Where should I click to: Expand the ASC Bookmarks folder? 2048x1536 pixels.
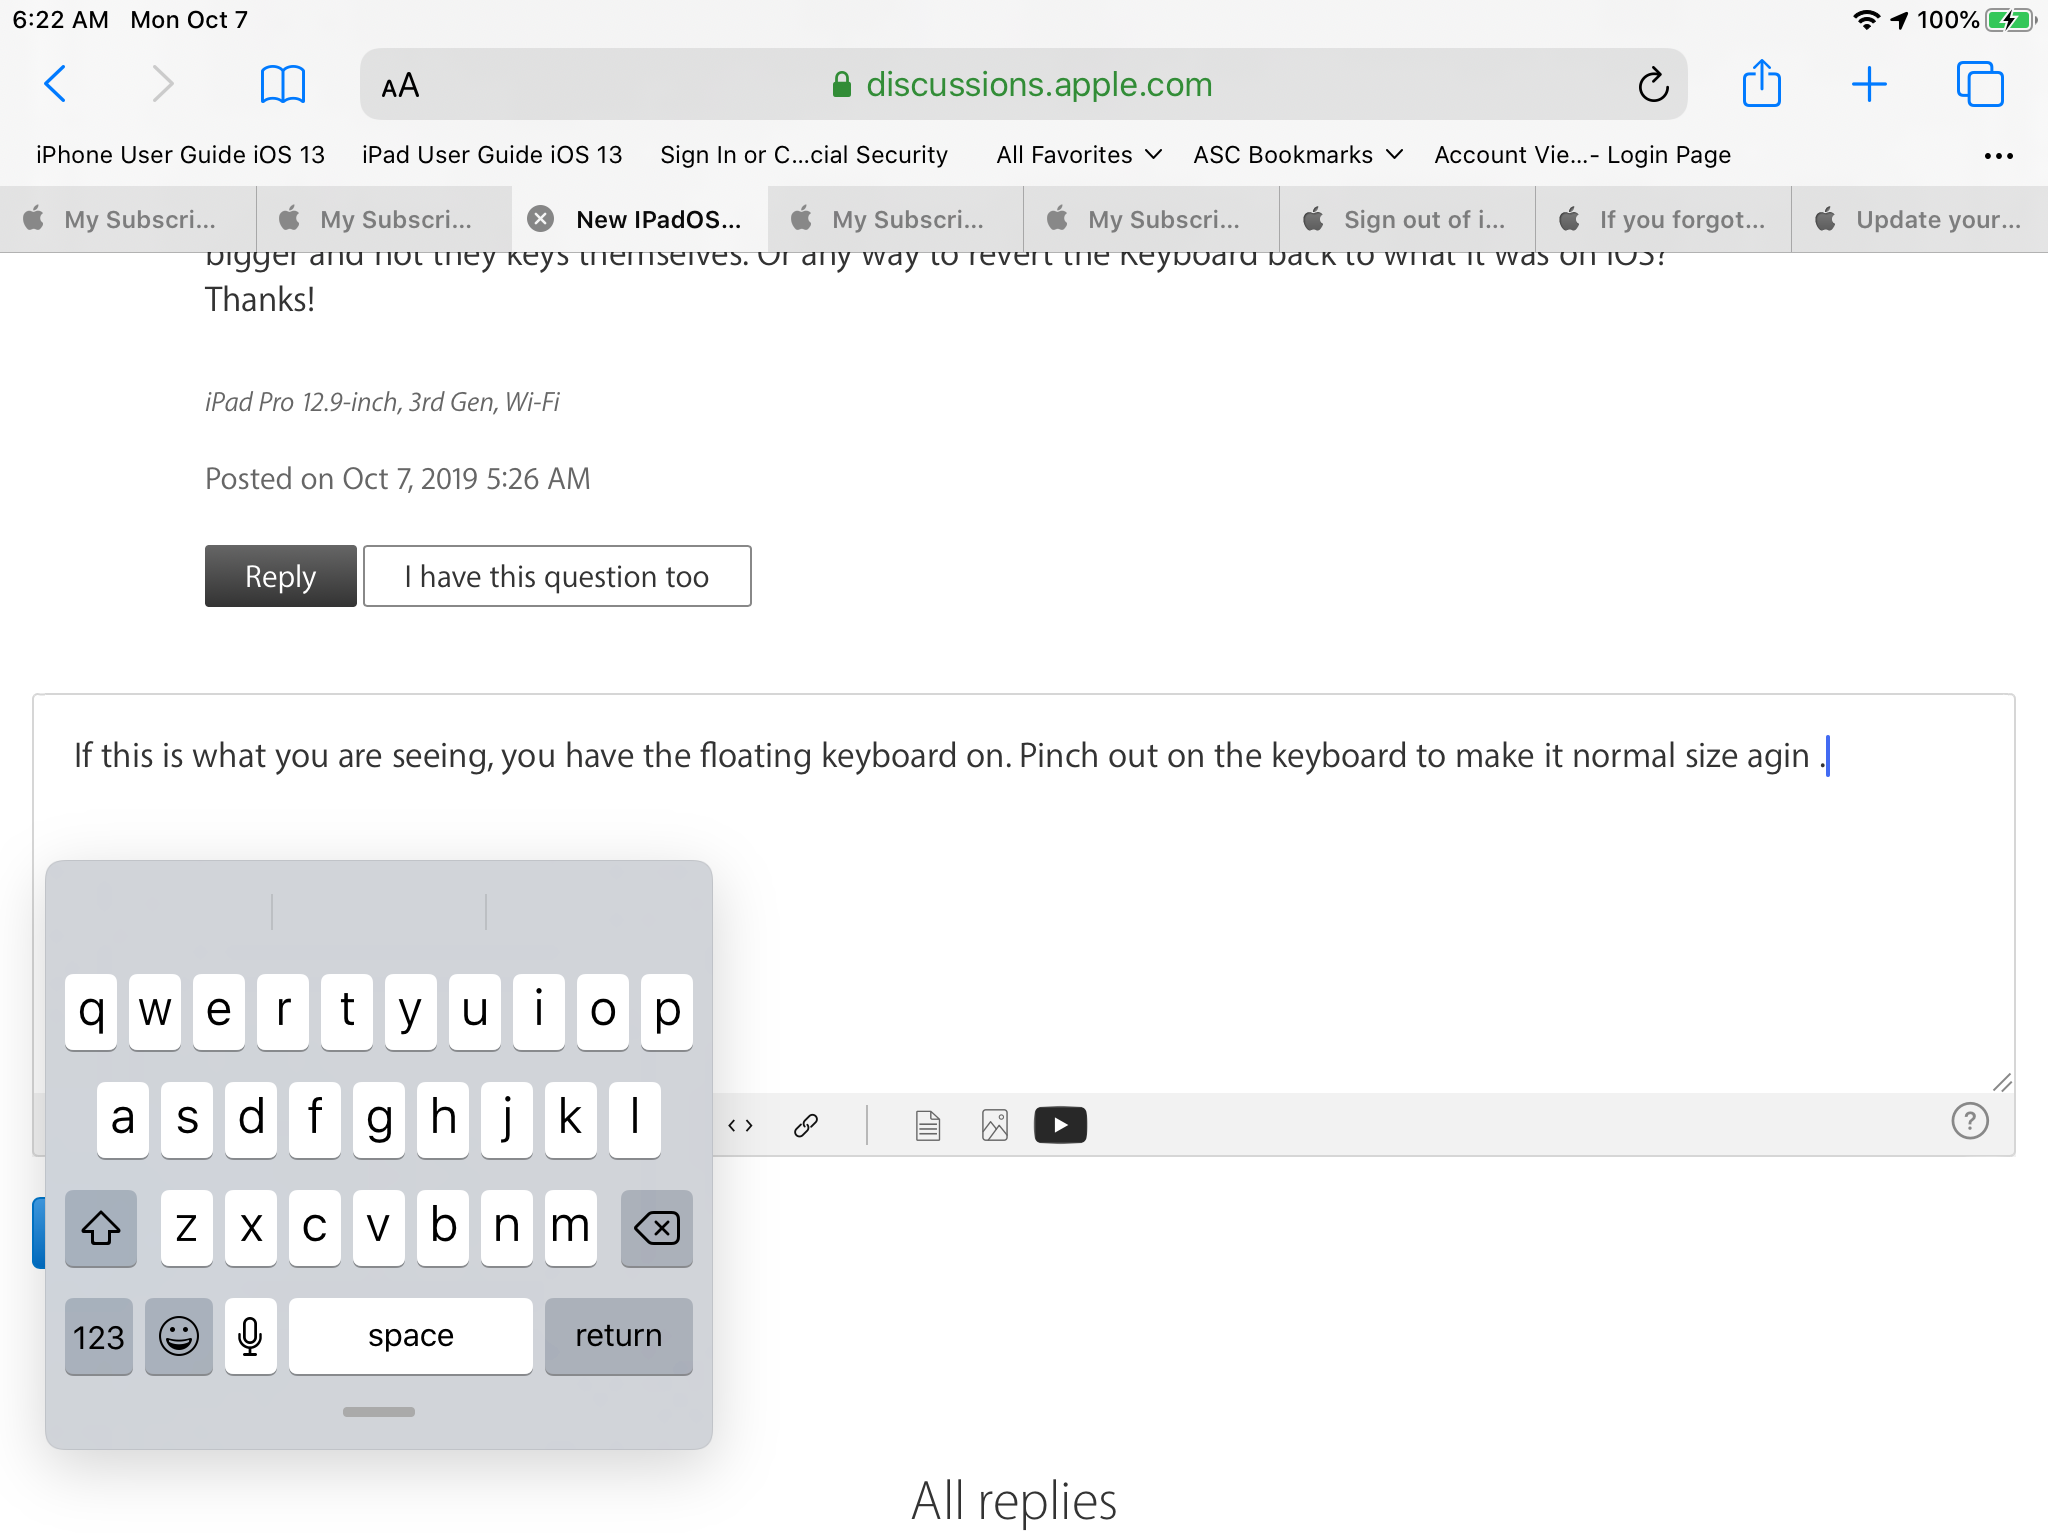pyautogui.click(x=1297, y=155)
